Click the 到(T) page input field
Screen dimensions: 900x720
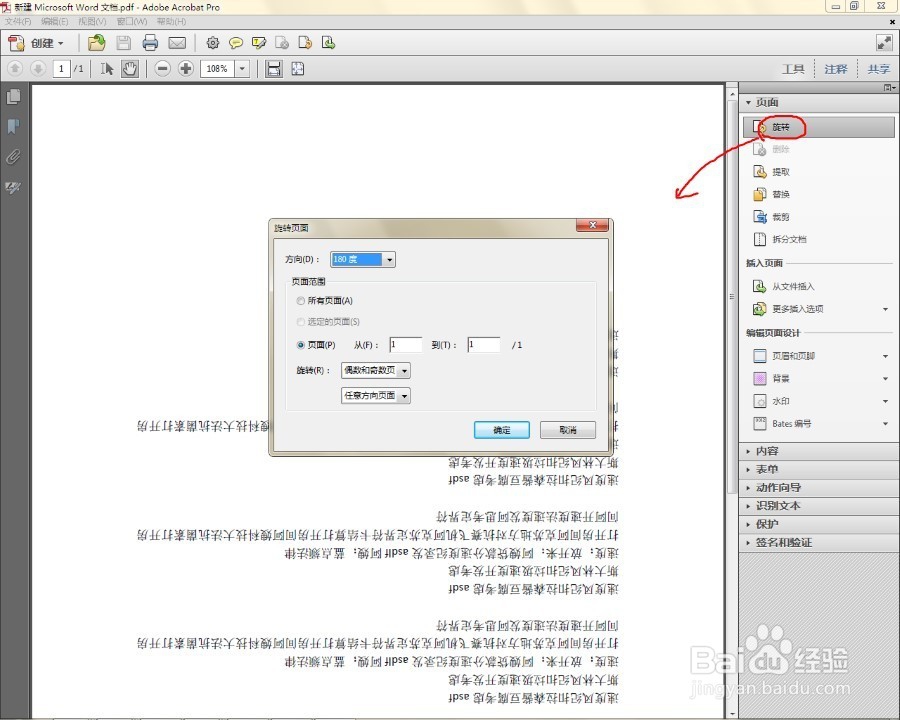click(x=484, y=344)
